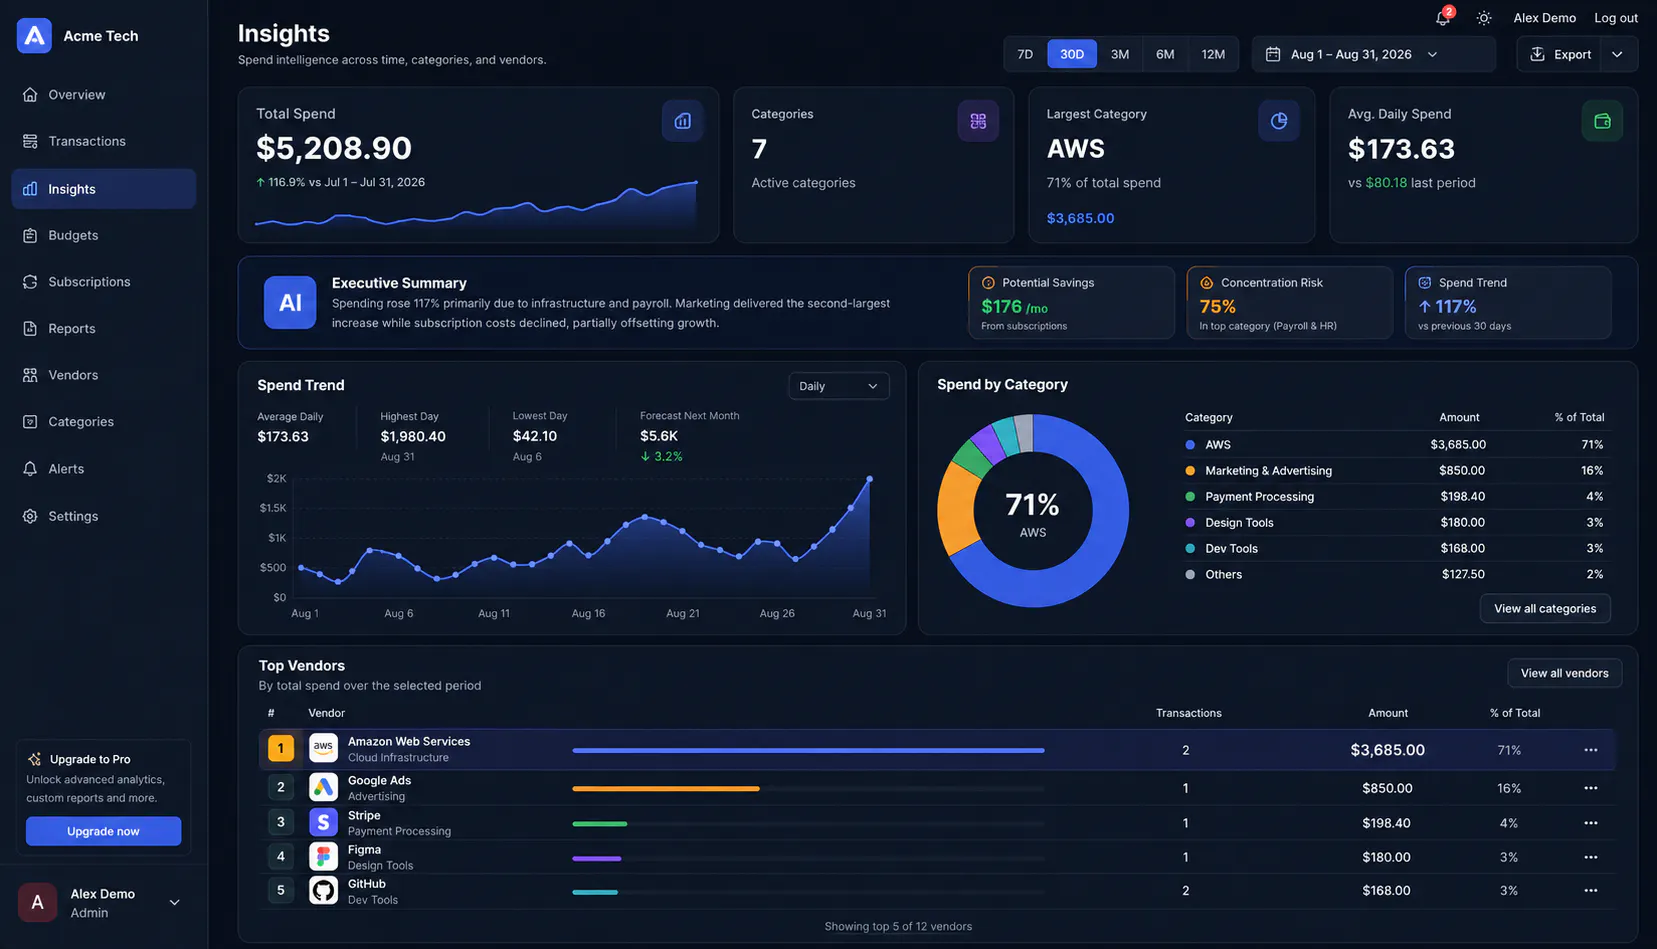Open more options for Amazon Web Services row

(x=1590, y=750)
